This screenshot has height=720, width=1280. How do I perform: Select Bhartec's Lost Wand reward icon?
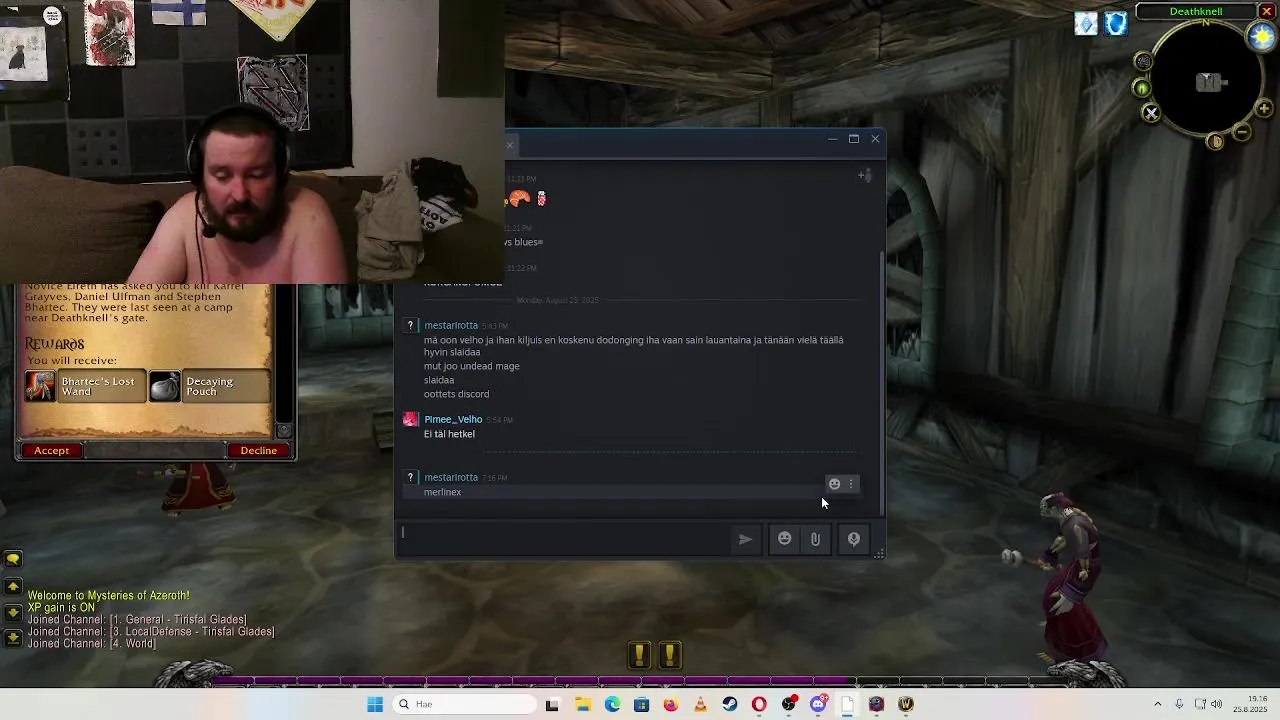click(41, 386)
